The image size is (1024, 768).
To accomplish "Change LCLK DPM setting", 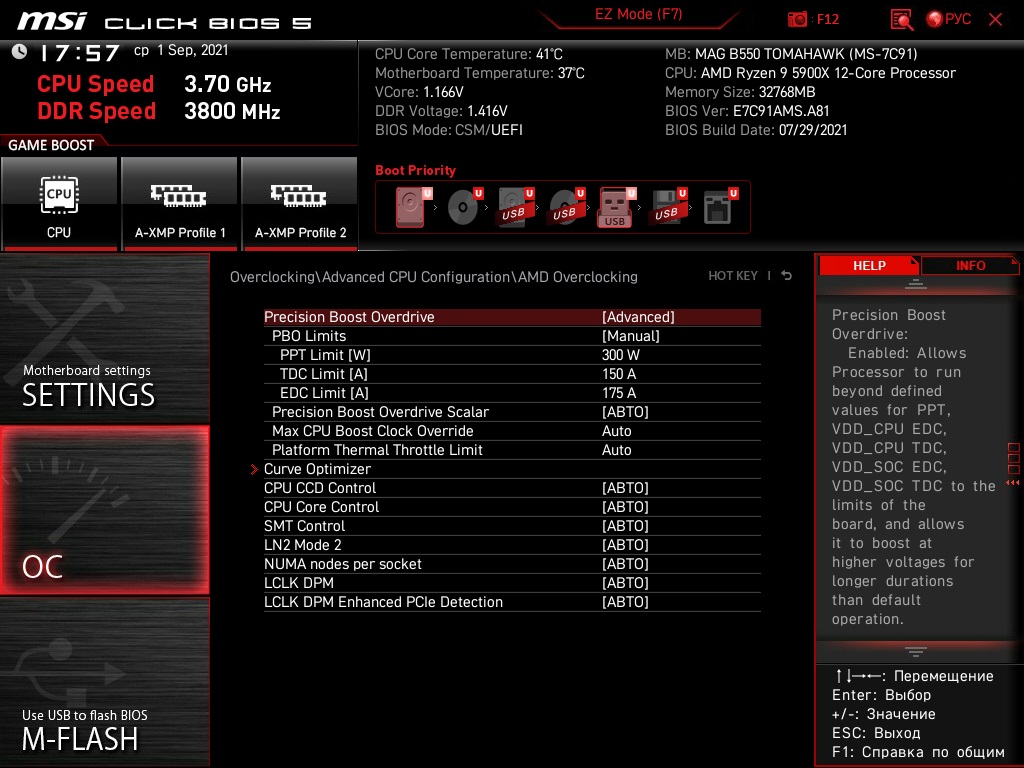I will (512, 583).
